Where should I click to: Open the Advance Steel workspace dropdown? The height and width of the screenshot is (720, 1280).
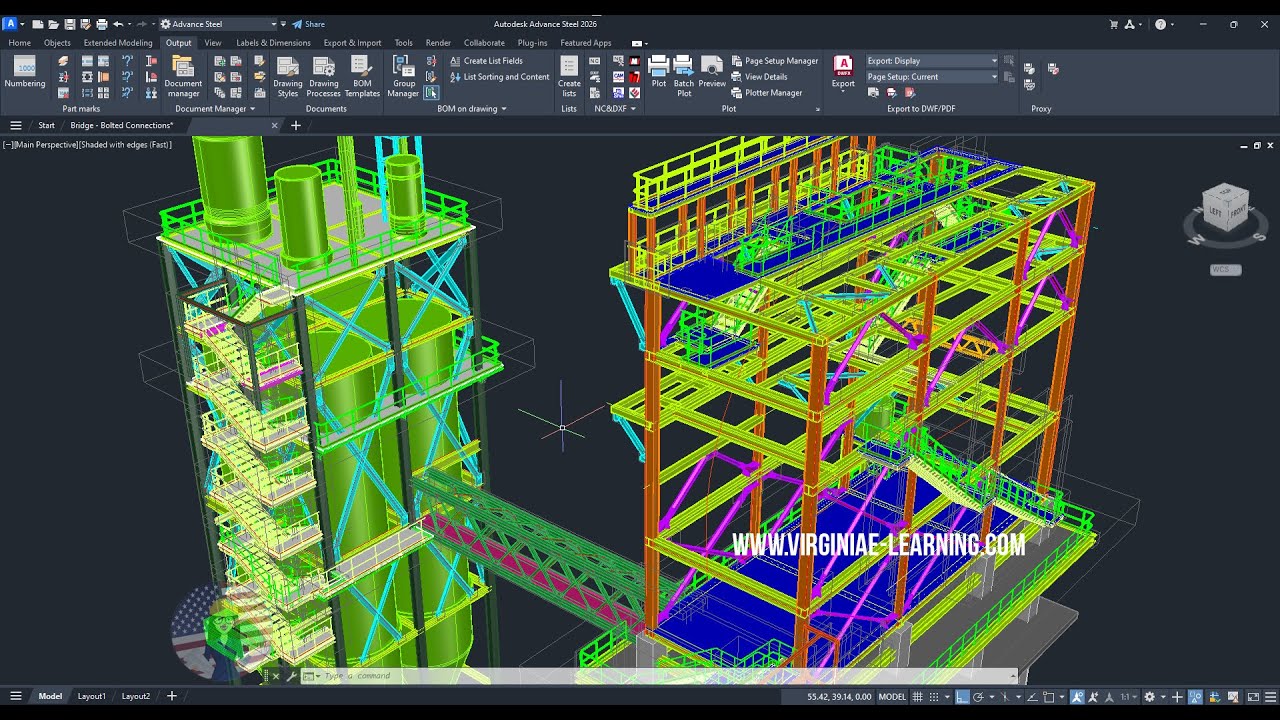tap(218, 24)
